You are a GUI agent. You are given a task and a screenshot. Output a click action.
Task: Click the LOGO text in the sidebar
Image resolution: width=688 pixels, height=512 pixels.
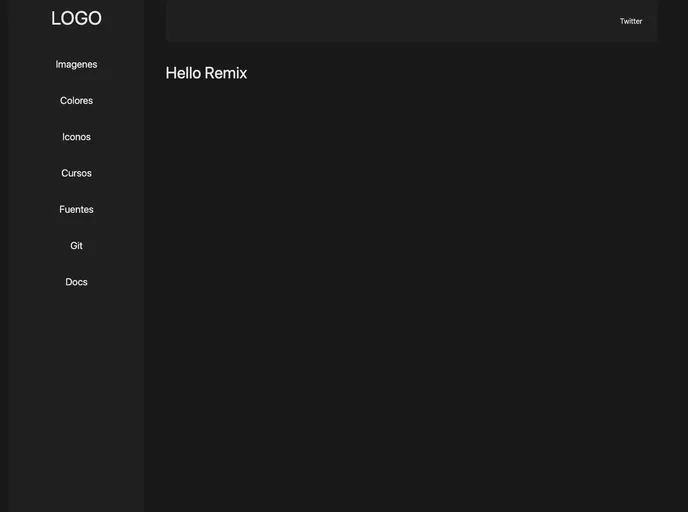click(76, 18)
